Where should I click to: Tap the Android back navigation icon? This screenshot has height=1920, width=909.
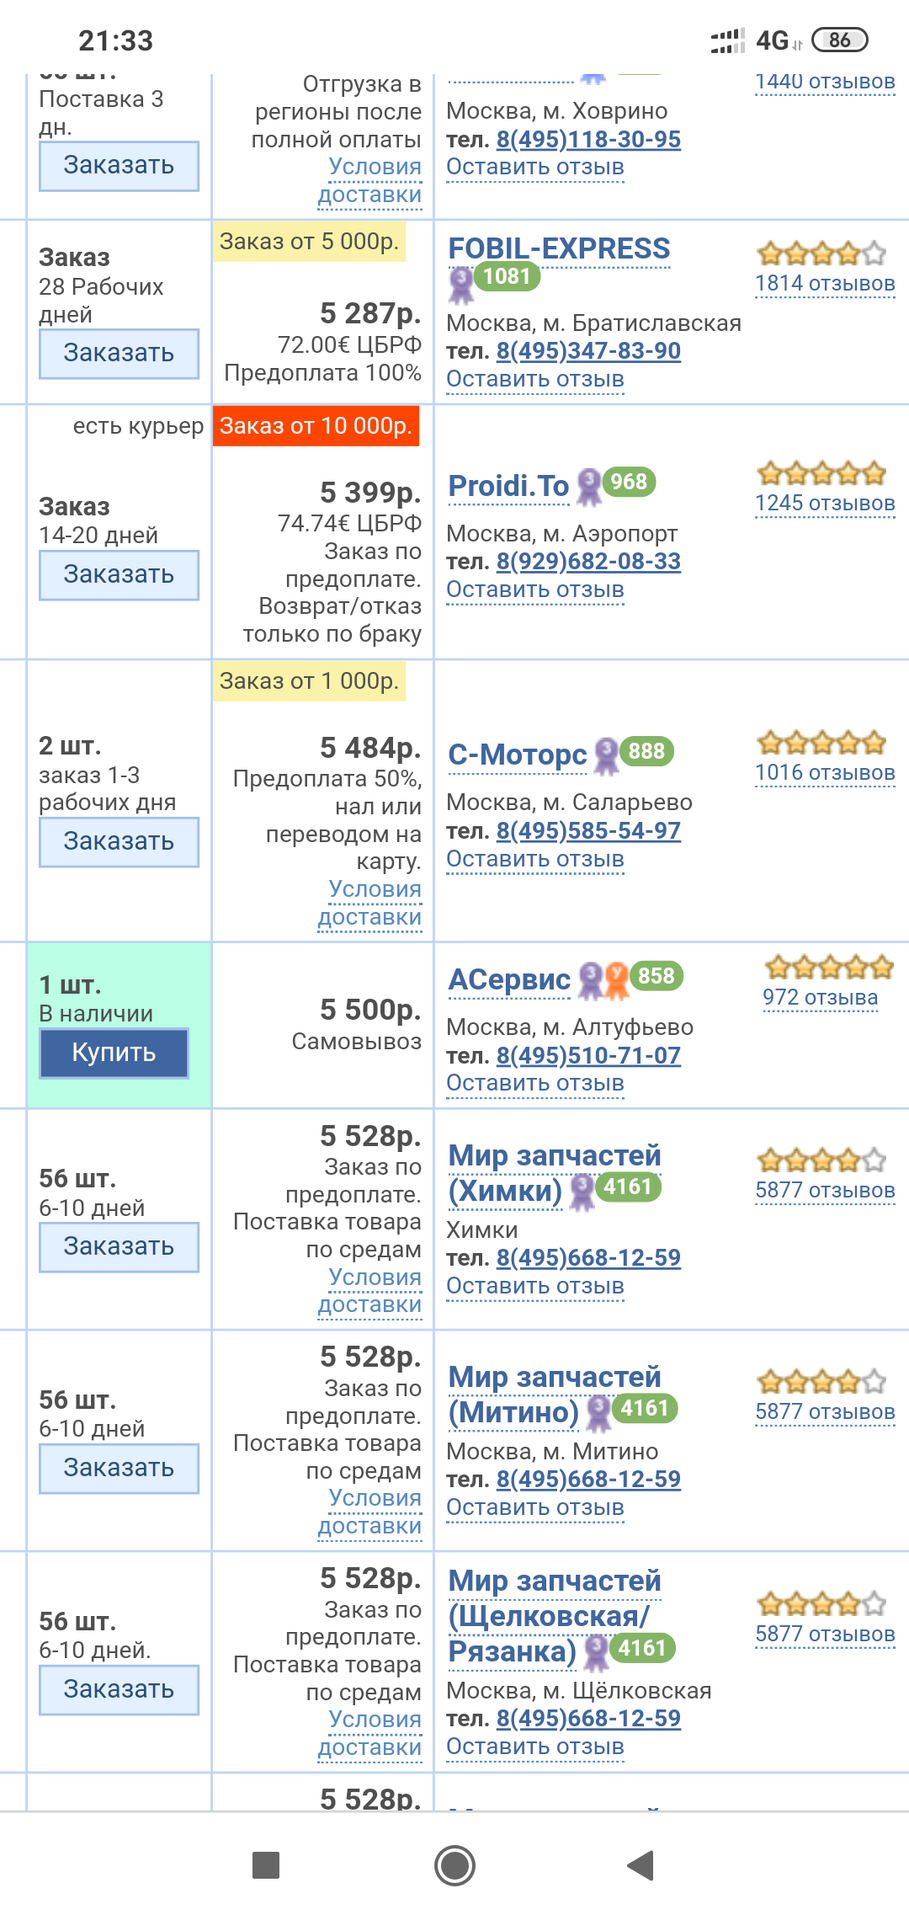640,1865
